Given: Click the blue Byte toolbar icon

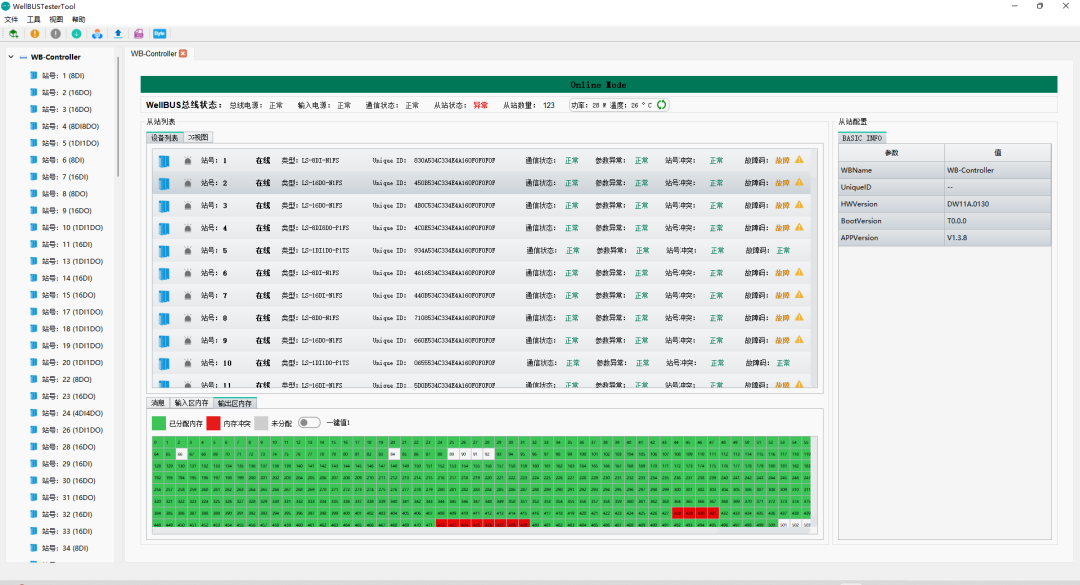Looking at the screenshot, I should [x=160, y=33].
